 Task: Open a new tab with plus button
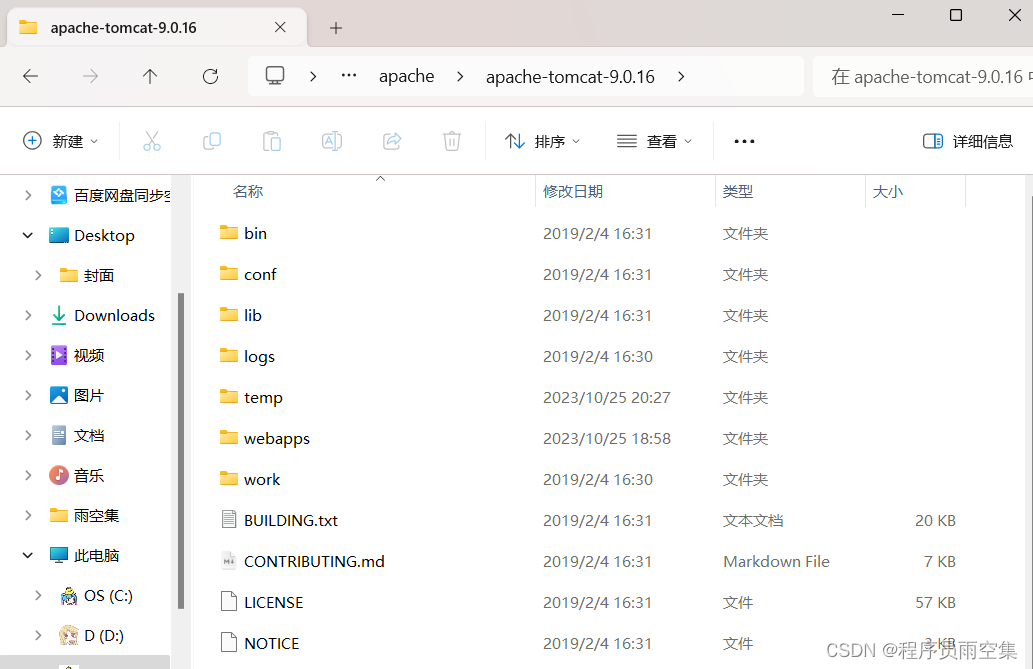coord(336,28)
